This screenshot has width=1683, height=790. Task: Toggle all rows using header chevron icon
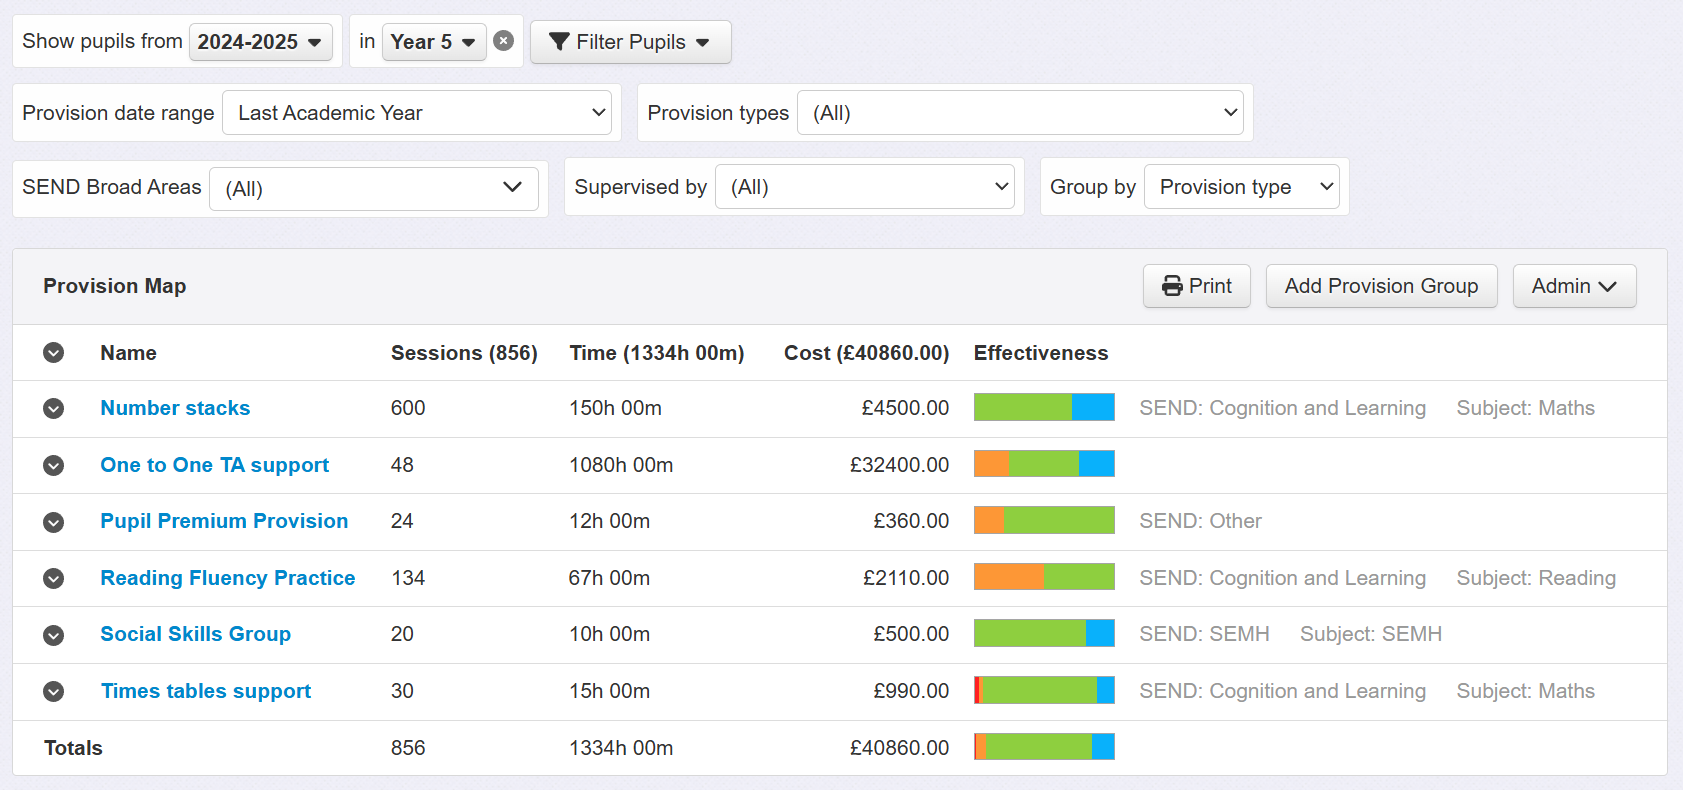coord(54,352)
